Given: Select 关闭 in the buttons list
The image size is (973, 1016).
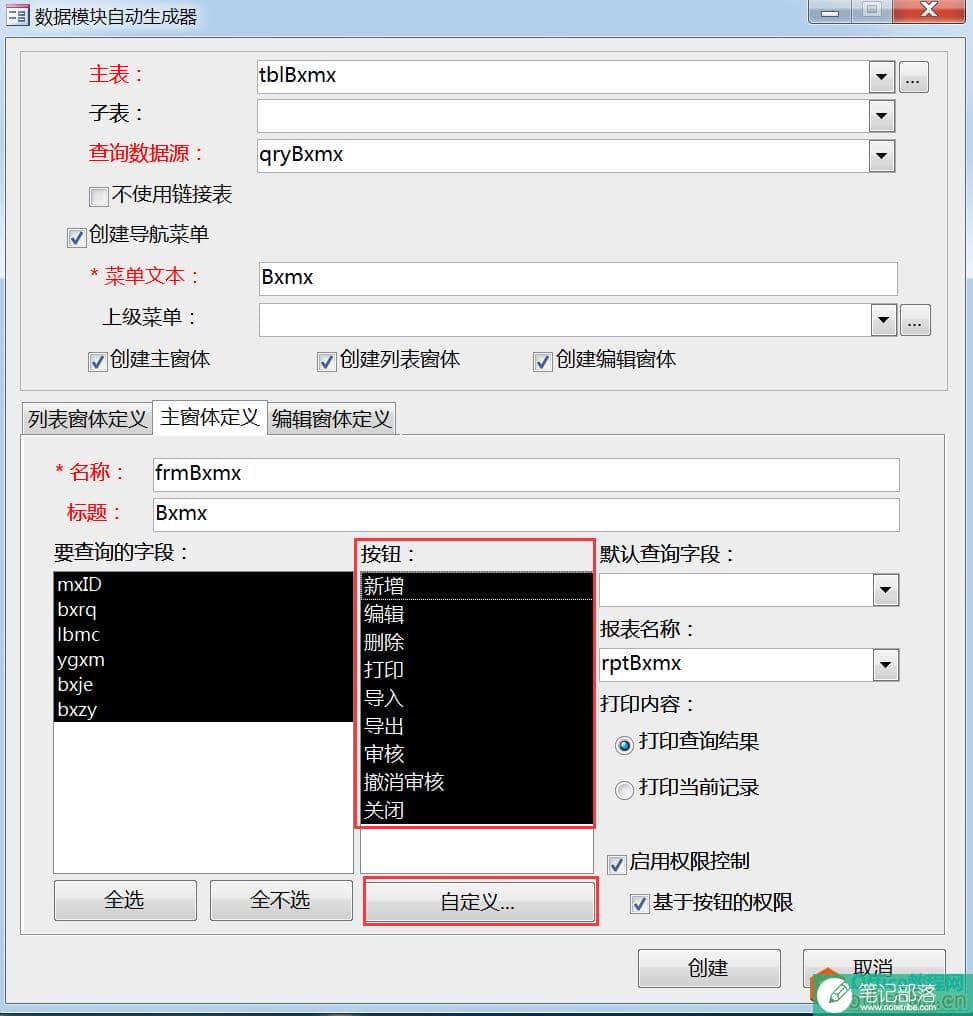Looking at the screenshot, I should pos(477,810).
